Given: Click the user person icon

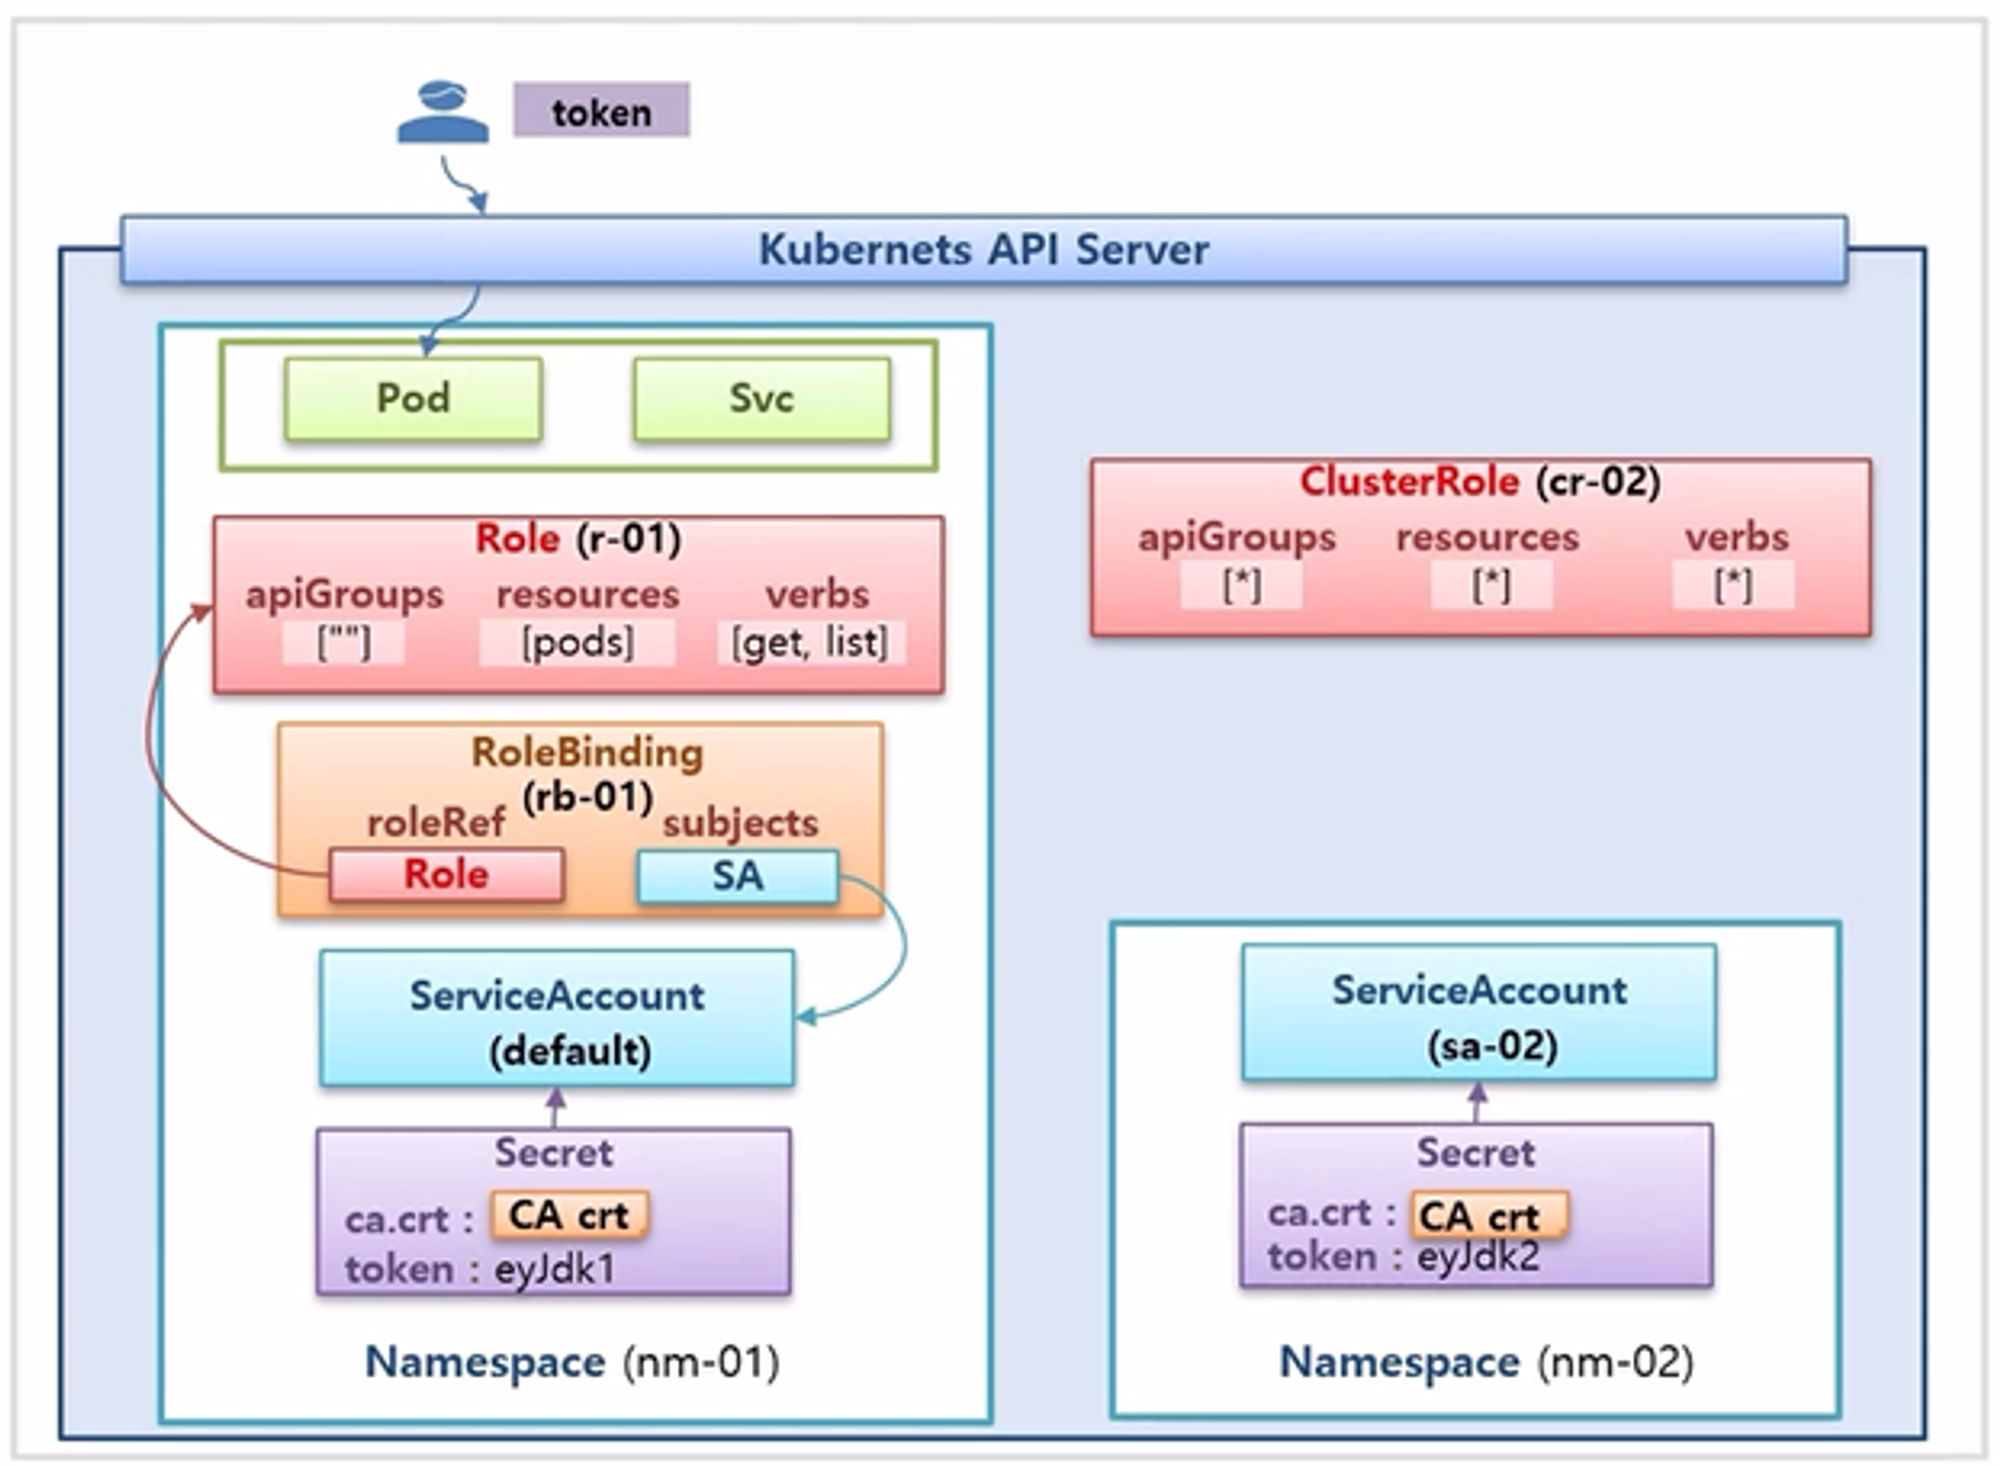Looking at the screenshot, I should [443, 112].
